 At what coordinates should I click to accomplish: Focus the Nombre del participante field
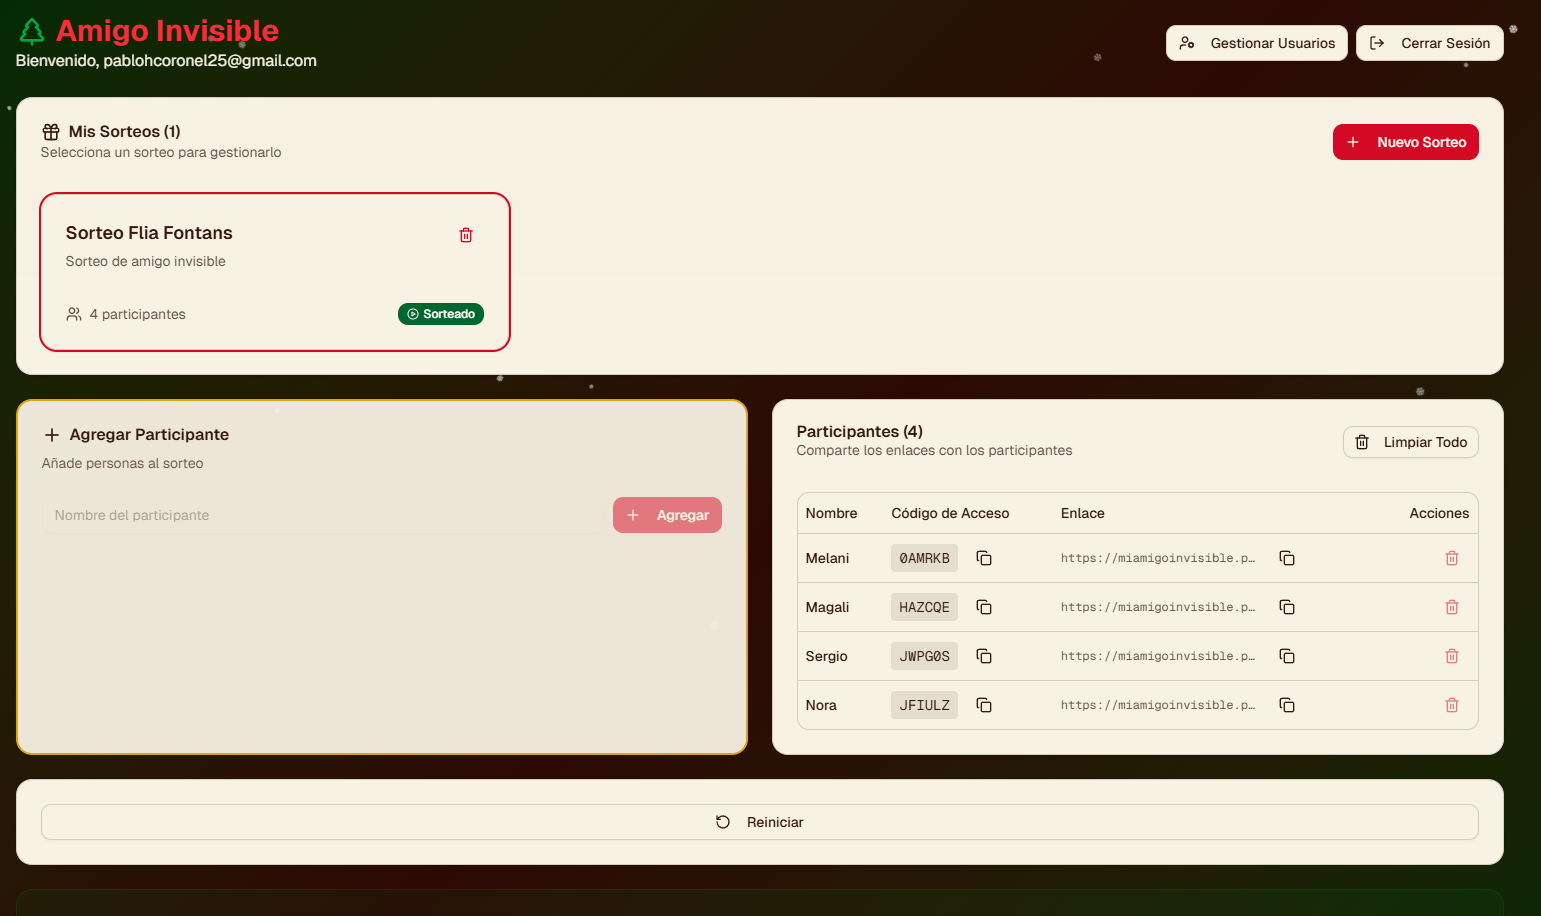pos(322,515)
